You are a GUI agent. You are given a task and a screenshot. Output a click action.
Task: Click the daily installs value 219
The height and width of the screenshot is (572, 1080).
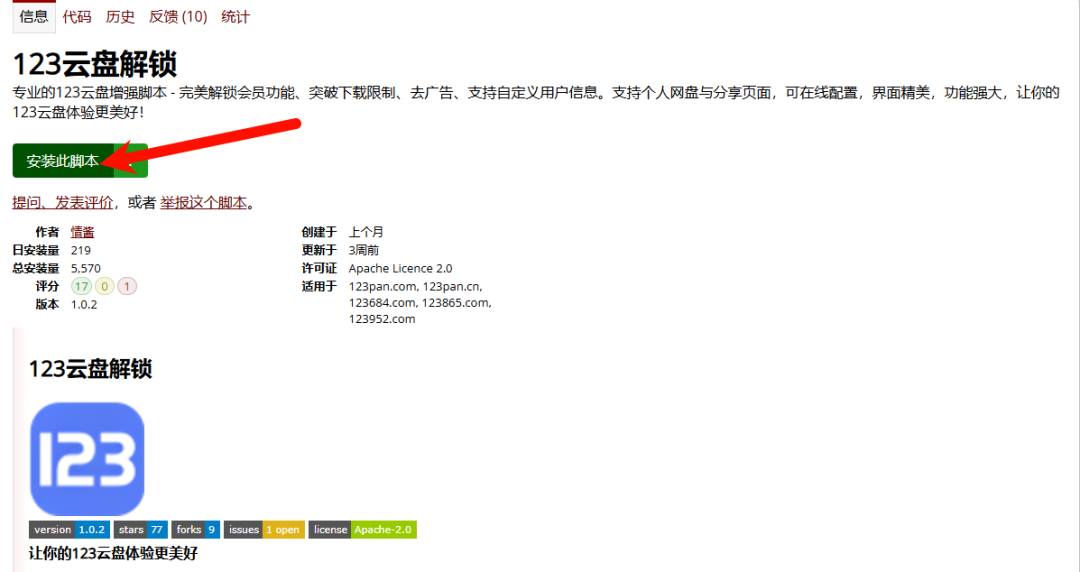(81, 250)
